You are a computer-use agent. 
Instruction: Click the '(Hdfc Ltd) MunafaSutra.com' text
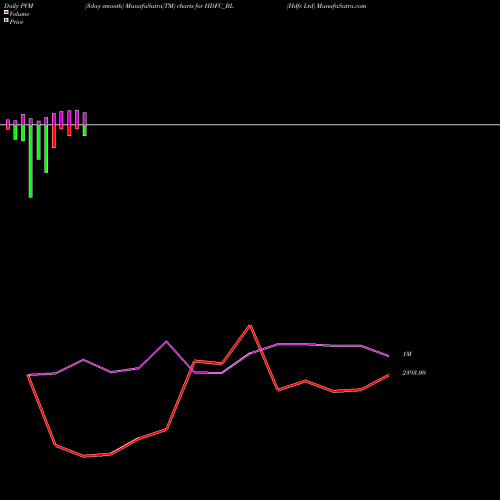(x=326, y=6)
